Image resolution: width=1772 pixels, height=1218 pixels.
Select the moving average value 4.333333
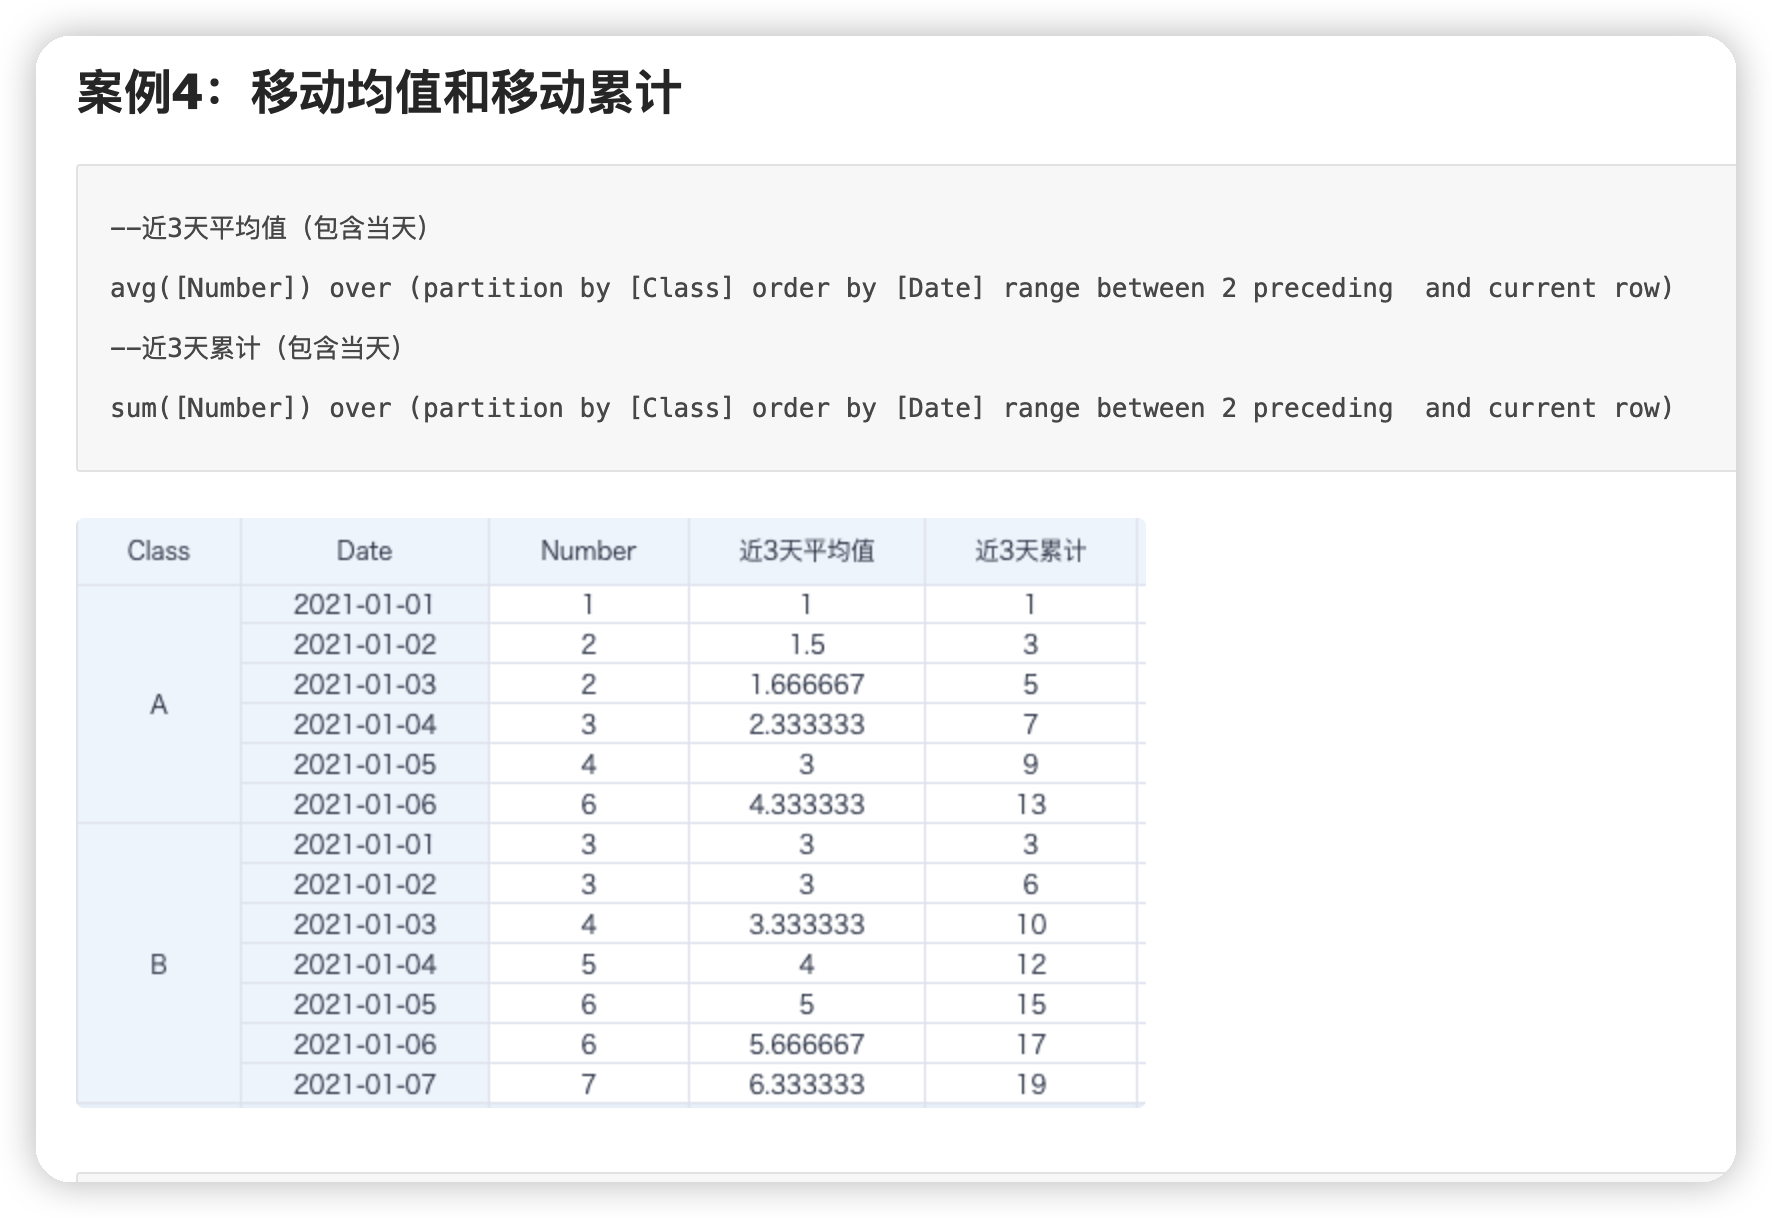point(806,803)
